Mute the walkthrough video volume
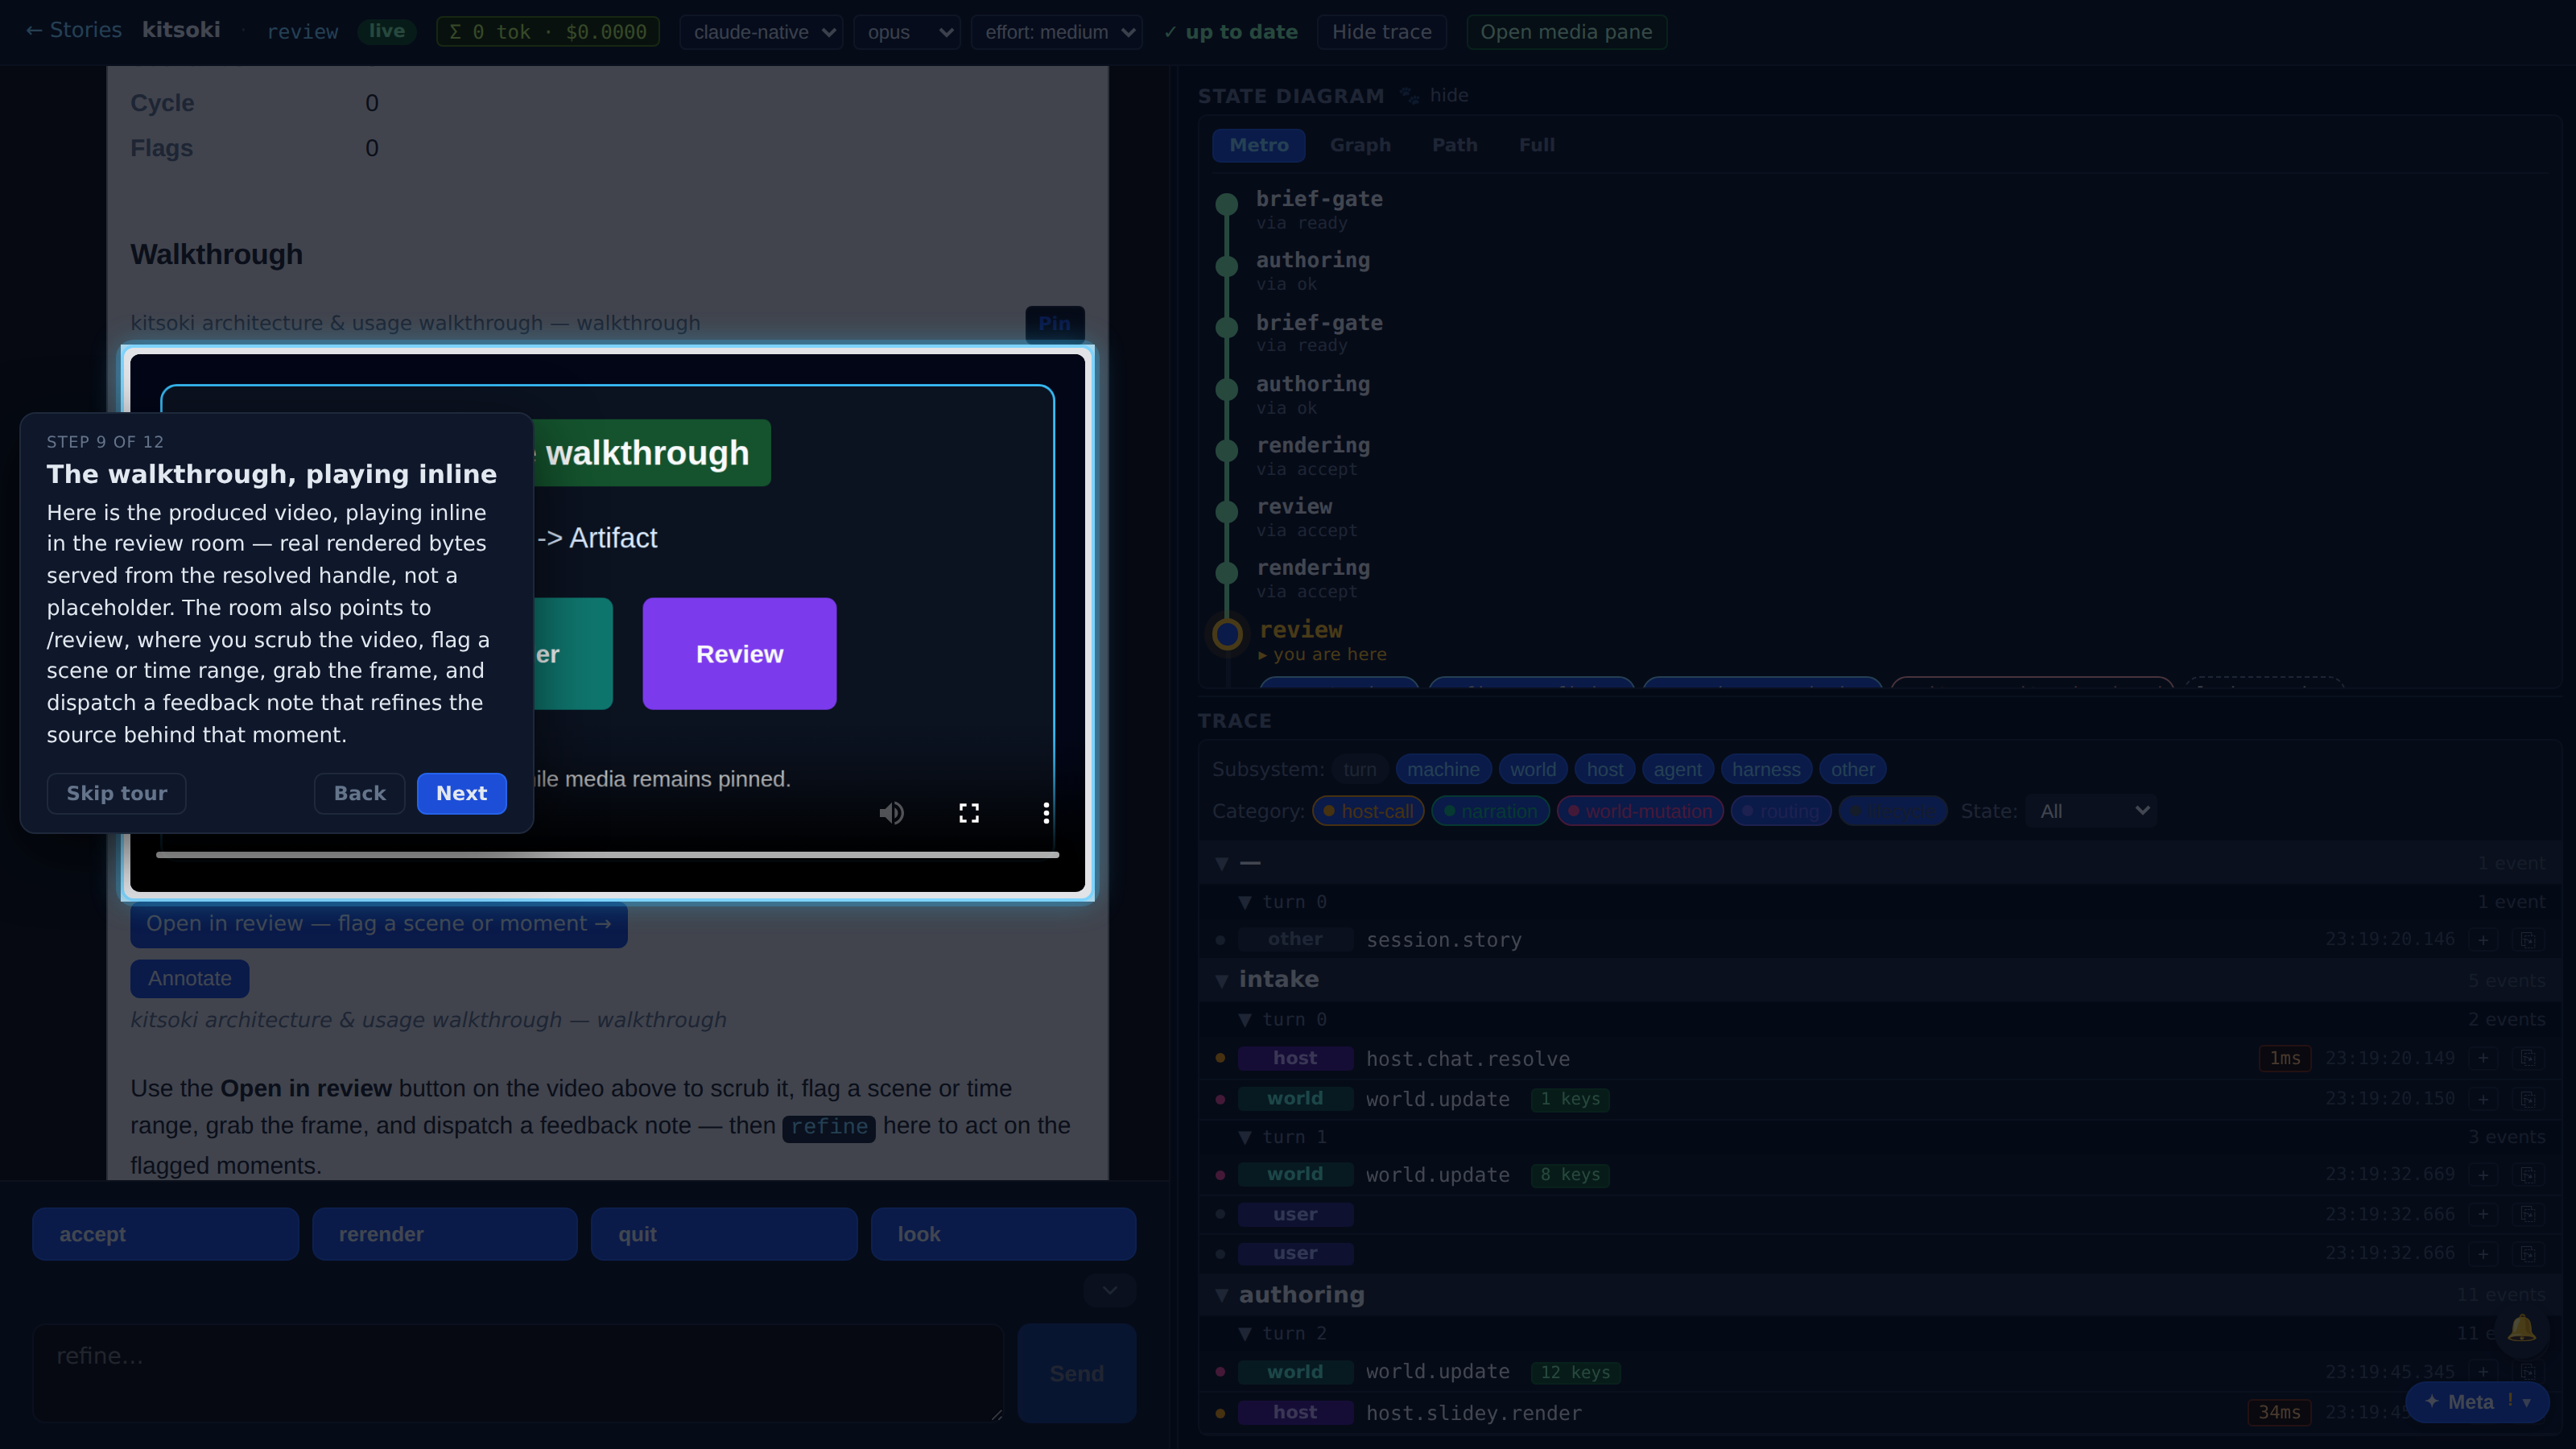 tap(891, 813)
